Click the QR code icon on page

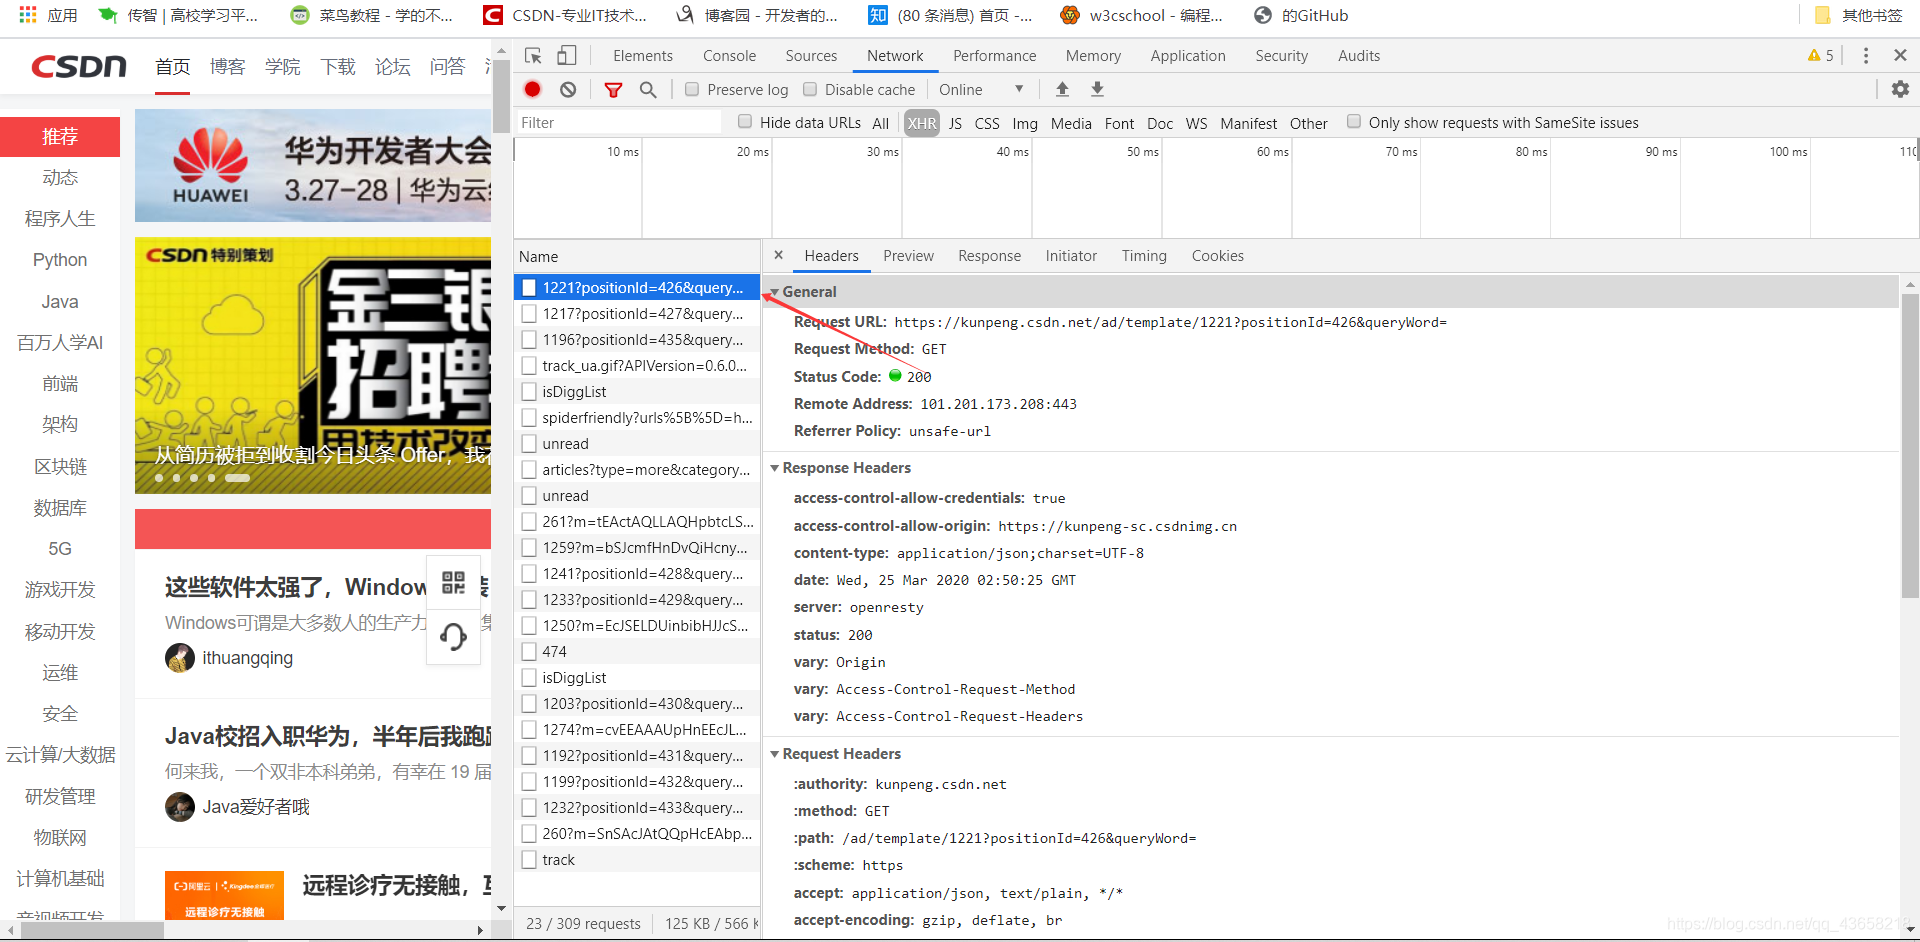(453, 583)
